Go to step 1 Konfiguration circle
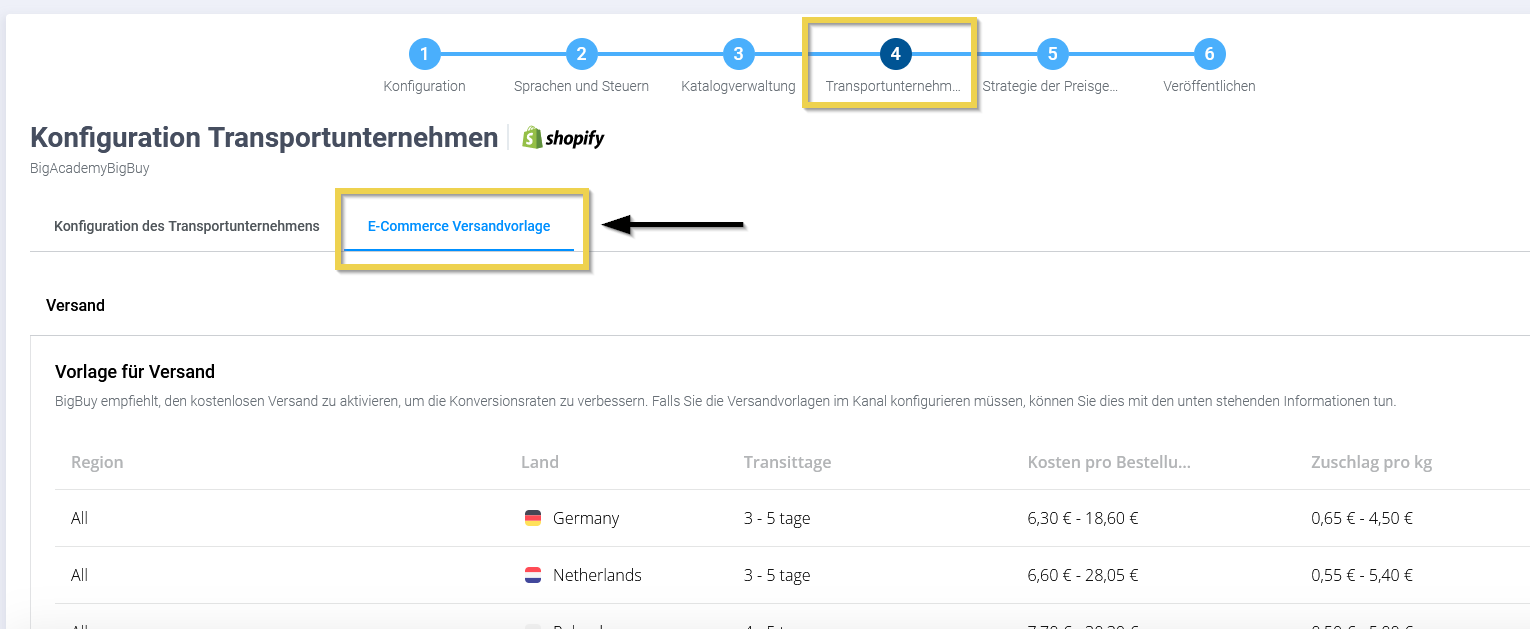 (424, 54)
